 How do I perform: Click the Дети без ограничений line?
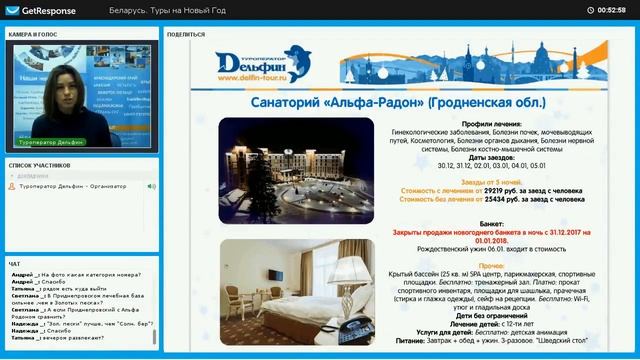click(492, 316)
